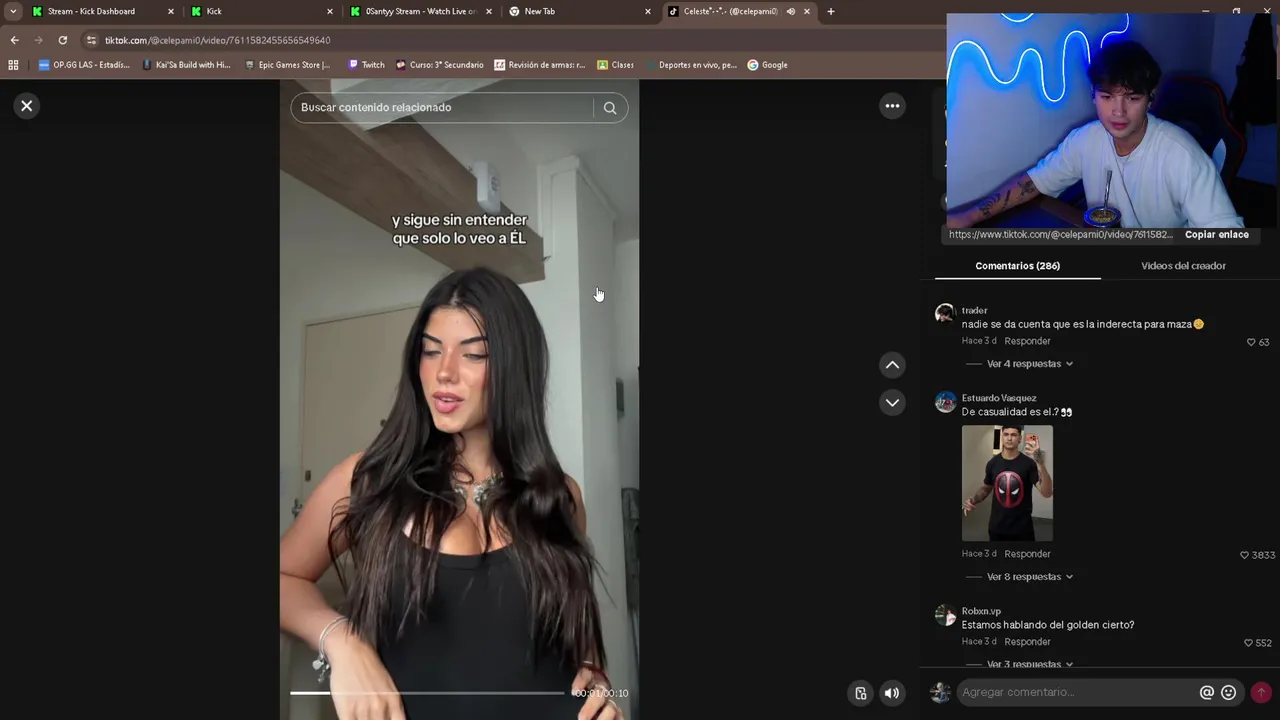Like Estuardo Vasquez's comment heart
The width and height of the screenshot is (1280, 720).
1245,555
